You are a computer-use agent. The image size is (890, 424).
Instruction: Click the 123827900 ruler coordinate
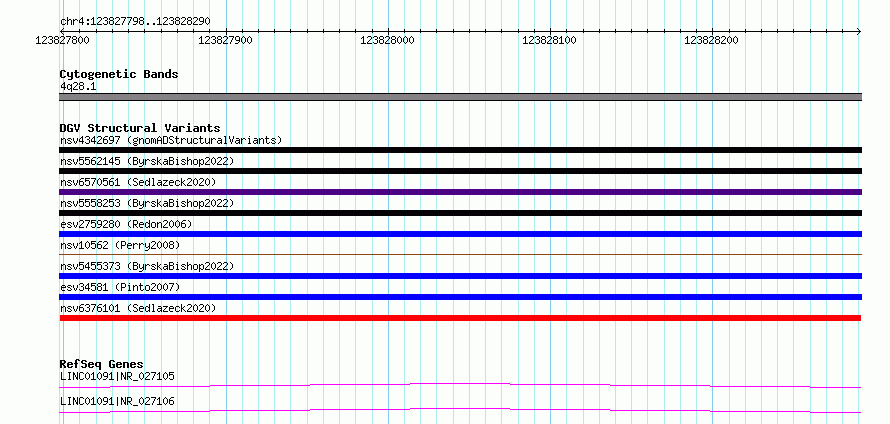pyautogui.click(x=226, y=40)
